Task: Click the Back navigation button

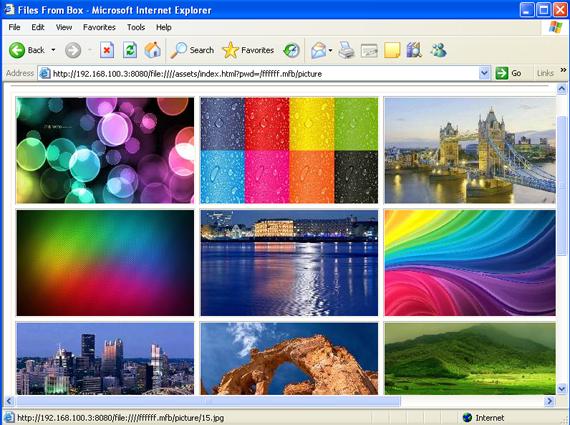Action: coord(27,50)
